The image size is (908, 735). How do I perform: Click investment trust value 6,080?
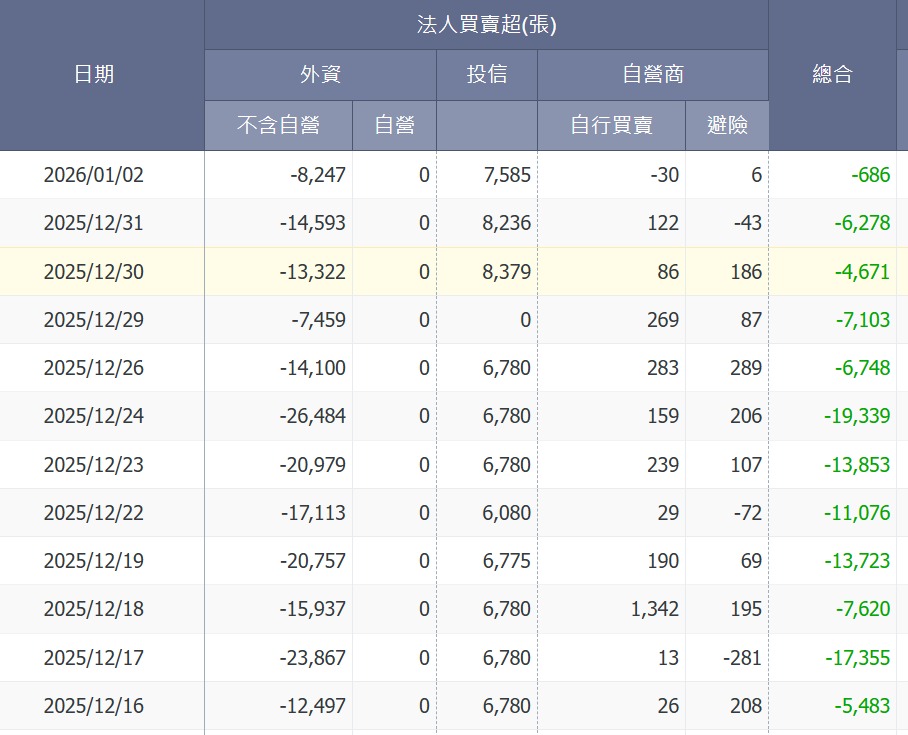506,513
